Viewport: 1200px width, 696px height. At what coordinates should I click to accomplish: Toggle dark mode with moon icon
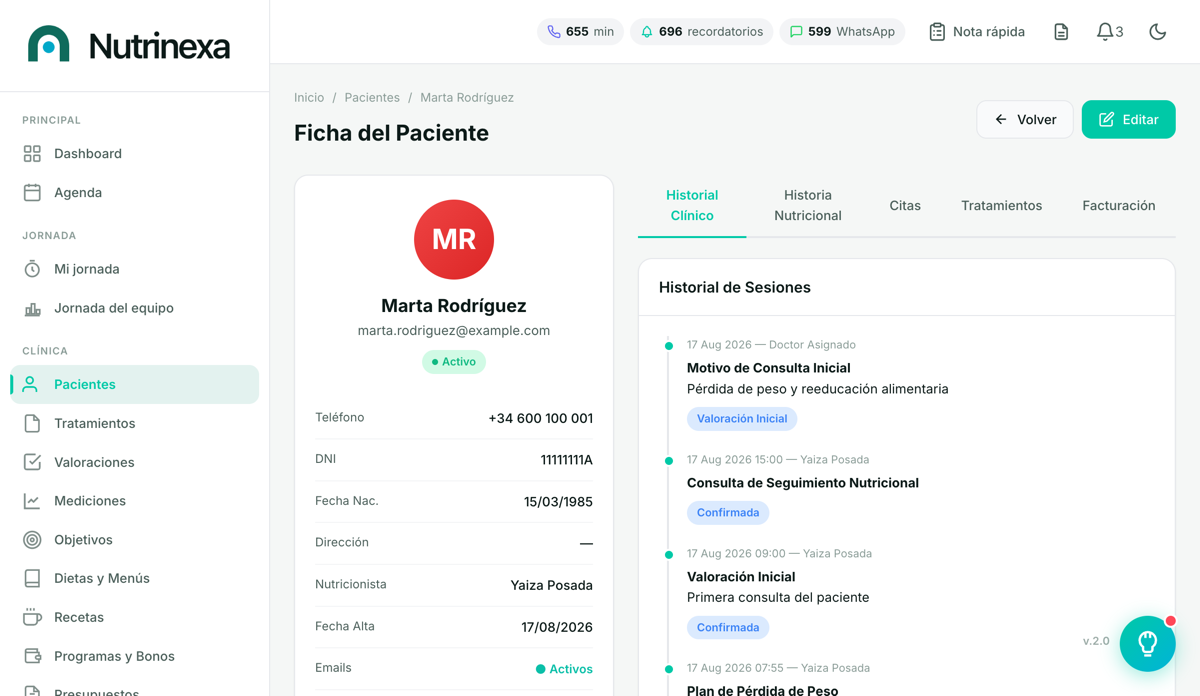click(x=1157, y=32)
